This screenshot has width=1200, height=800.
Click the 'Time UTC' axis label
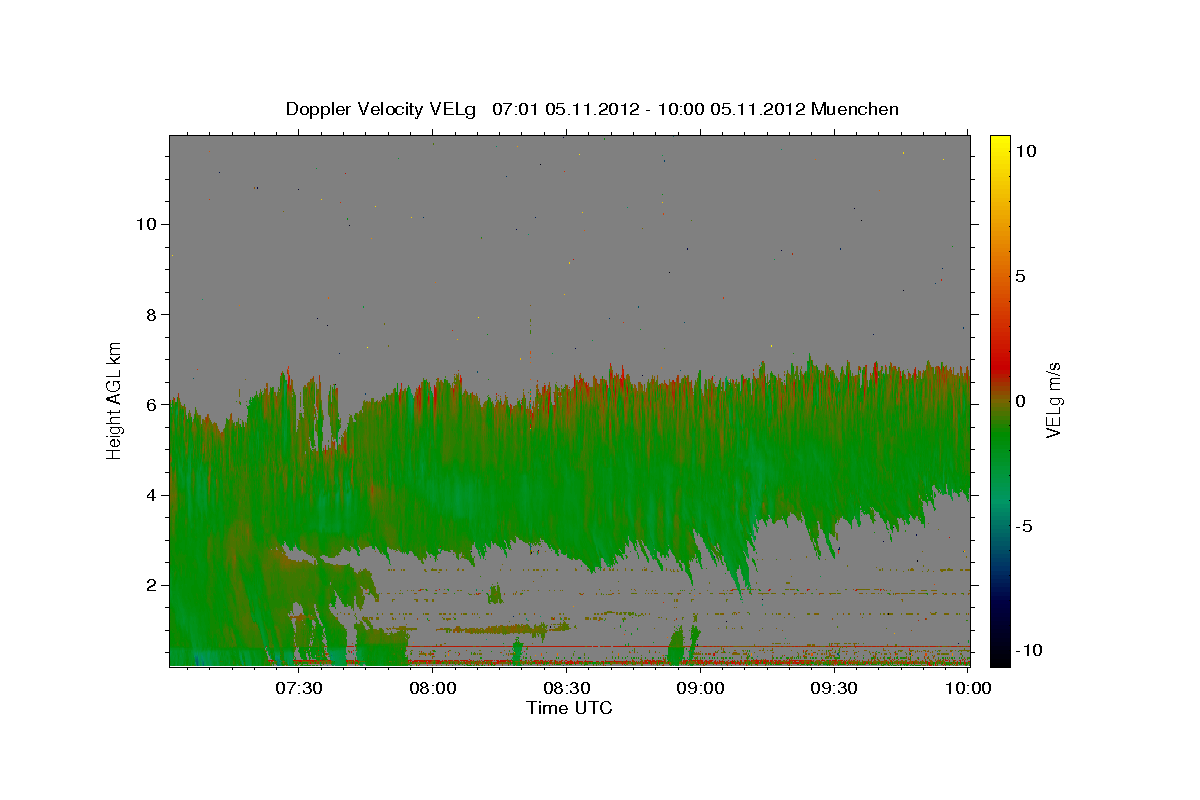coord(569,708)
